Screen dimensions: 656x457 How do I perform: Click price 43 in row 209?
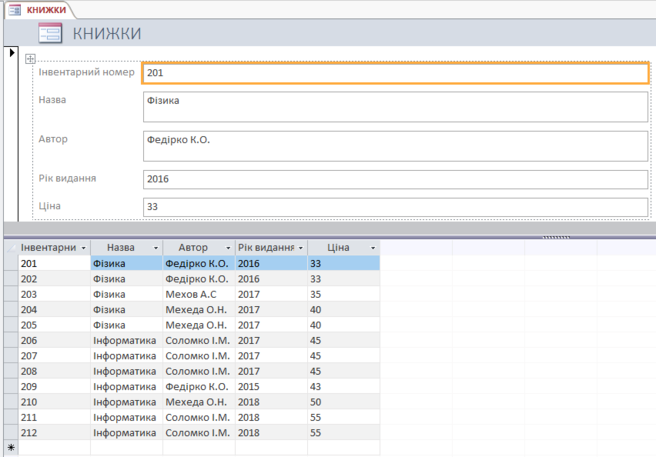[343, 386]
